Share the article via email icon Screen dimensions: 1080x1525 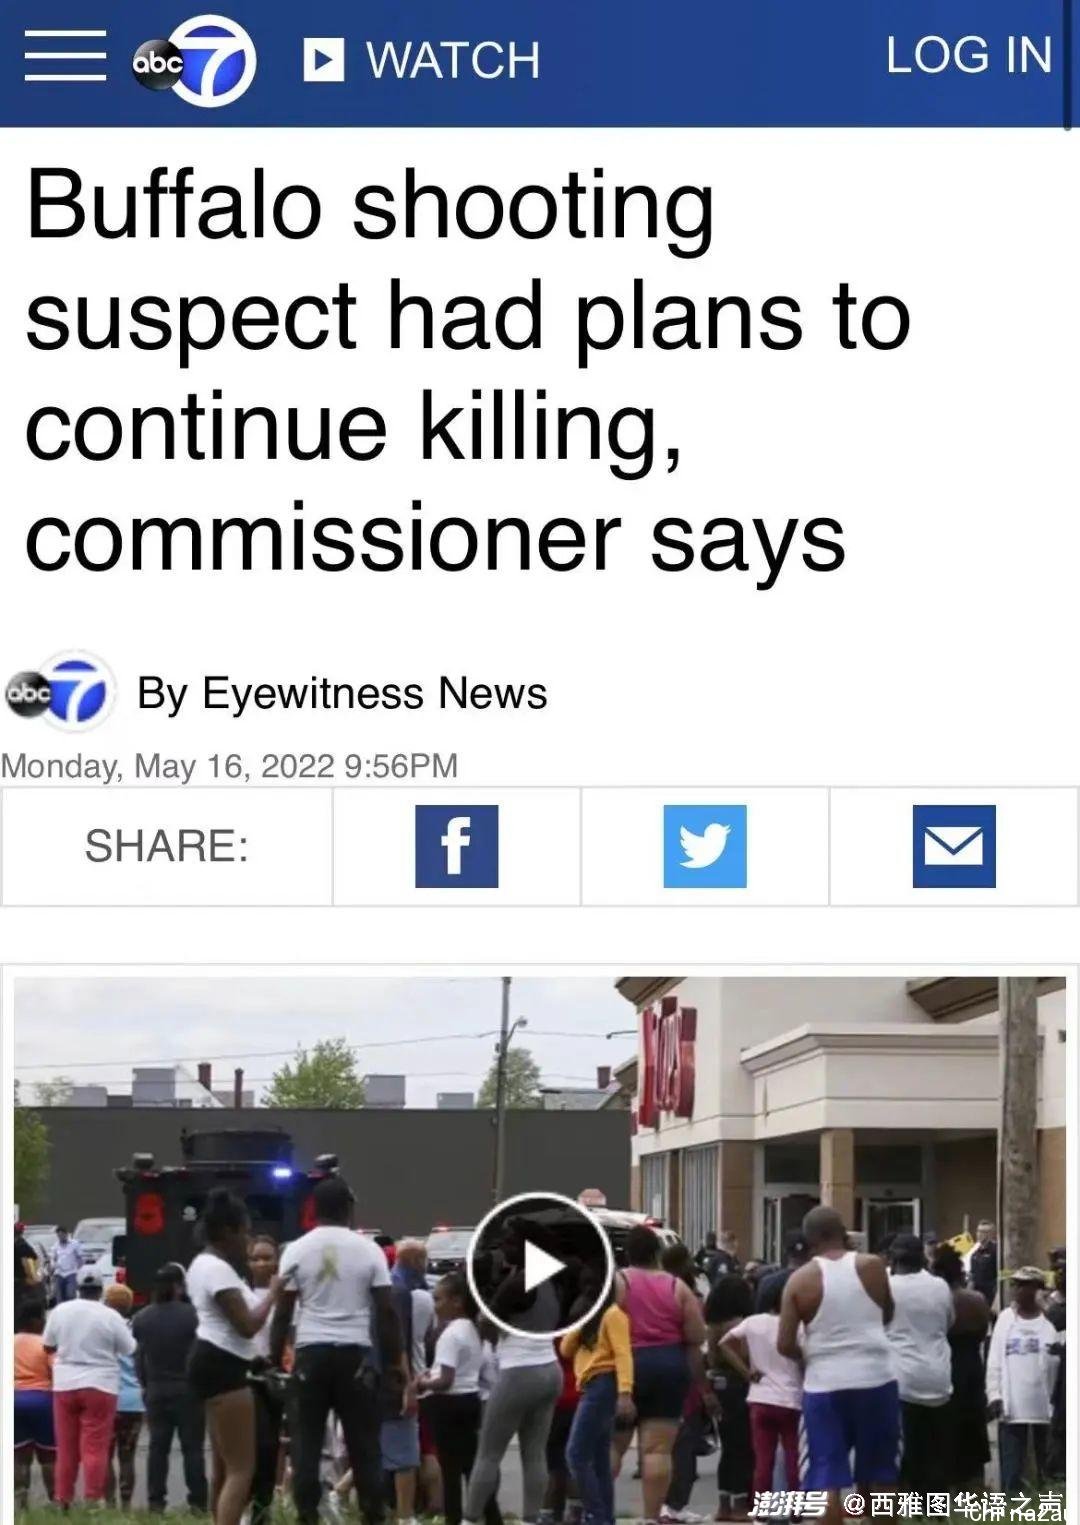pos(954,846)
